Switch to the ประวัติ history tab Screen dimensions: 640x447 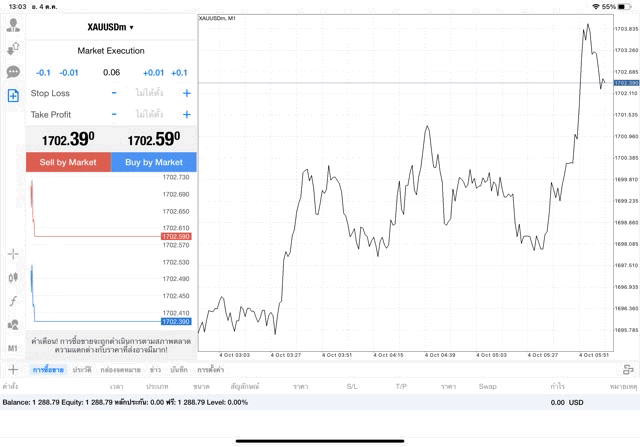click(82, 370)
